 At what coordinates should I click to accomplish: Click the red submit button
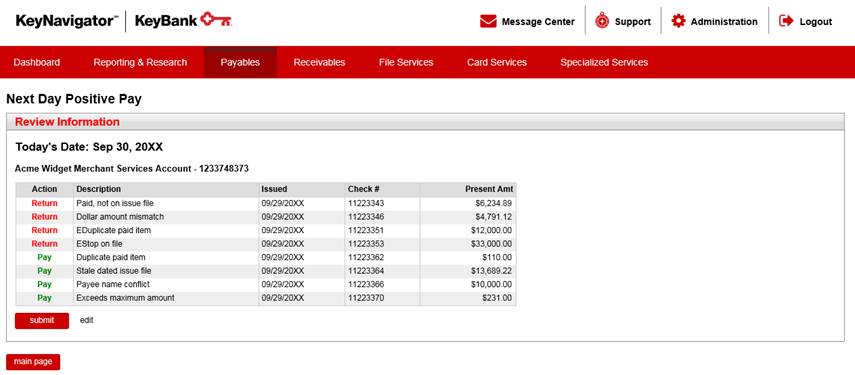pos(42,320)
